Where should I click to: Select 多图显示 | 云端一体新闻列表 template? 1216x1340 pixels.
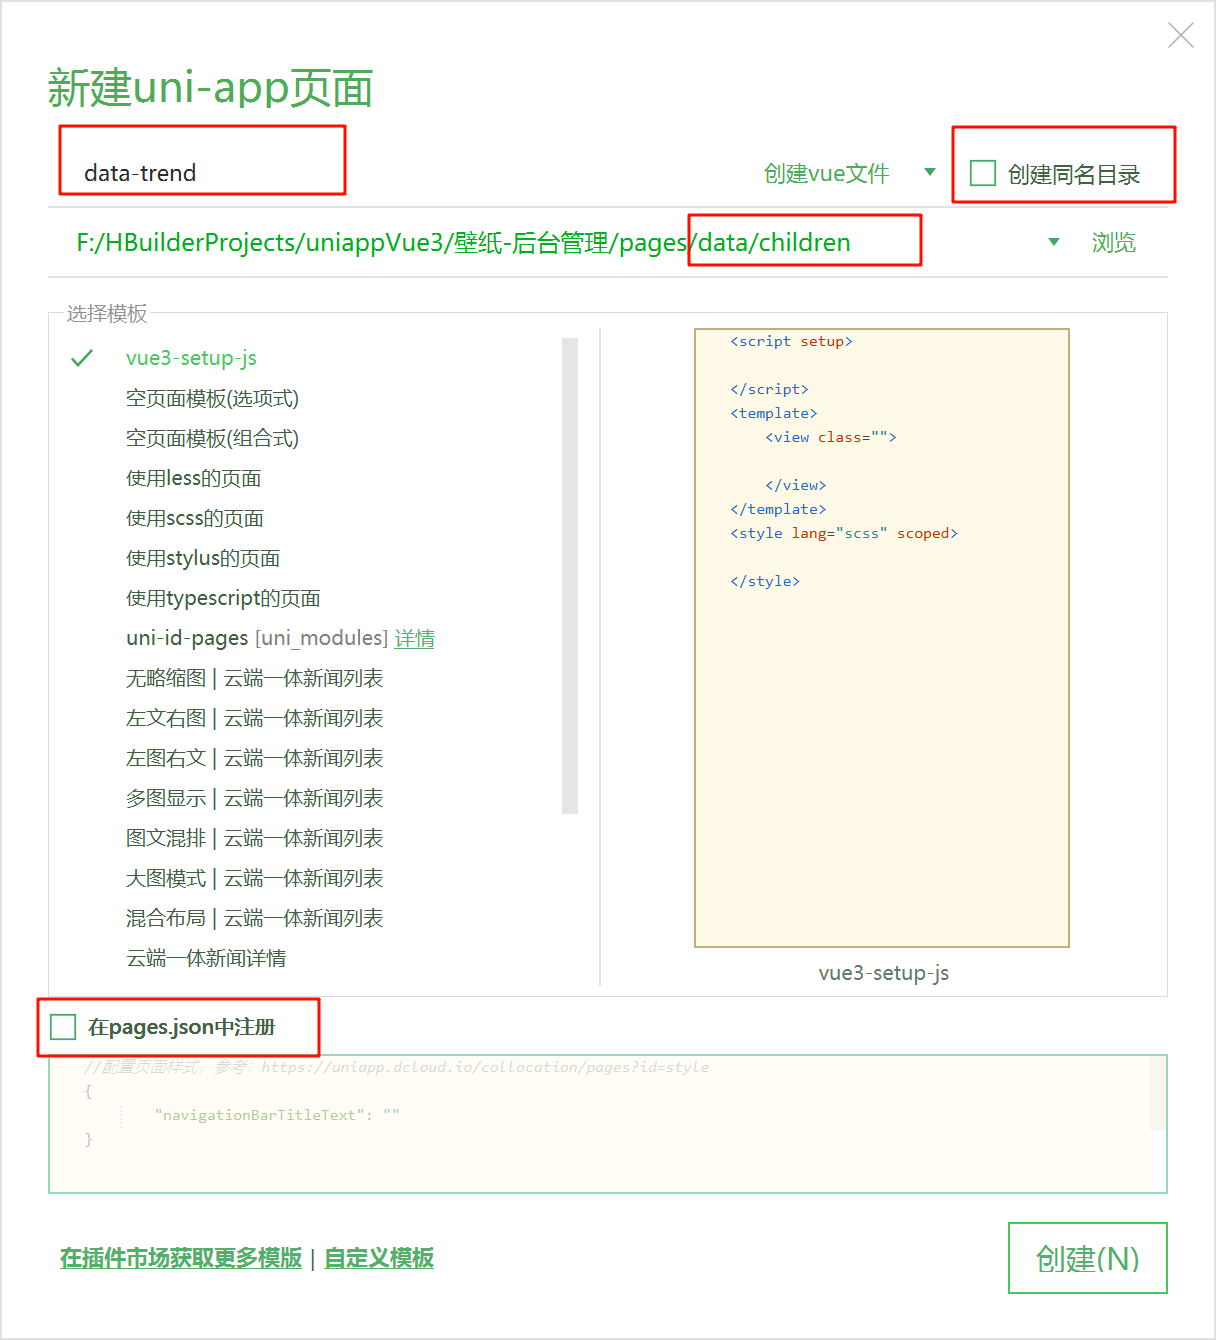coord(254,798)
